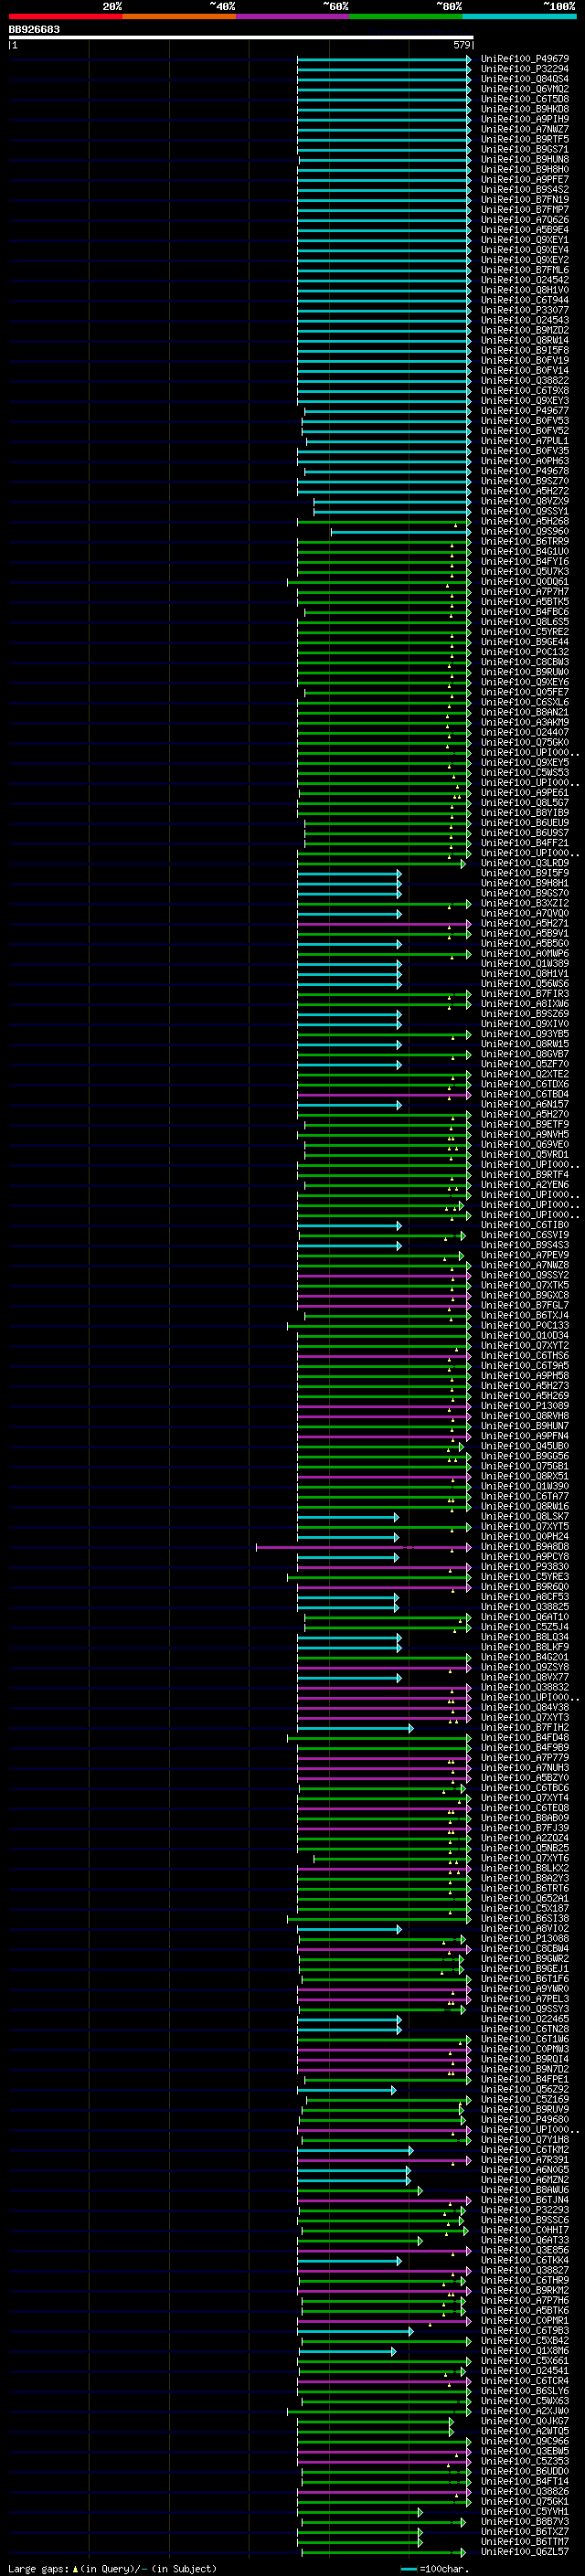
Task: Click the red ~20% identity legend segment
Action: (x=65, y=16)
